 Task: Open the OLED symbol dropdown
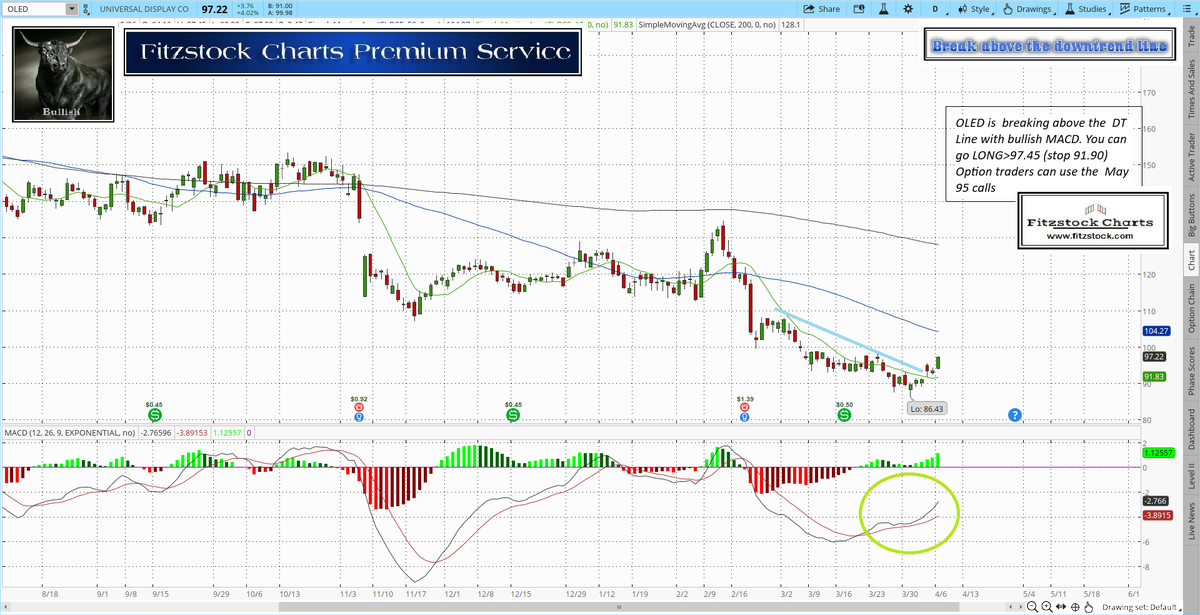[71, 9]
